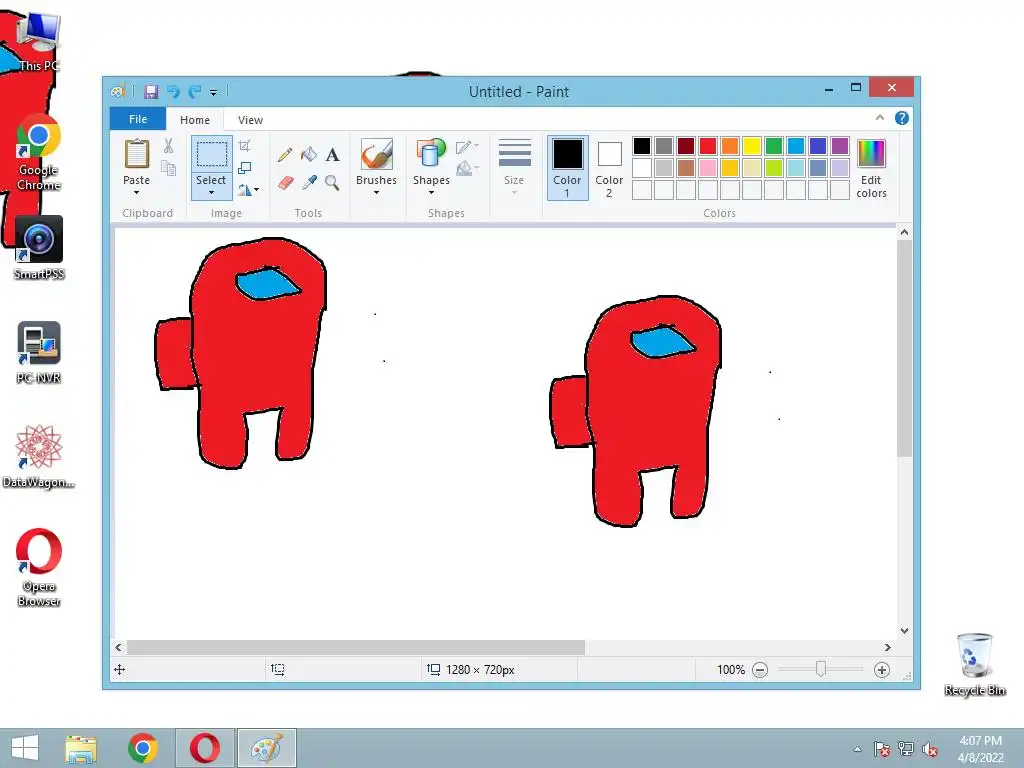Image resolution: width=1024 pixels, height=768 pixels.
Task: Click the Paste clipboard icon
Action: tap(136, 154)
